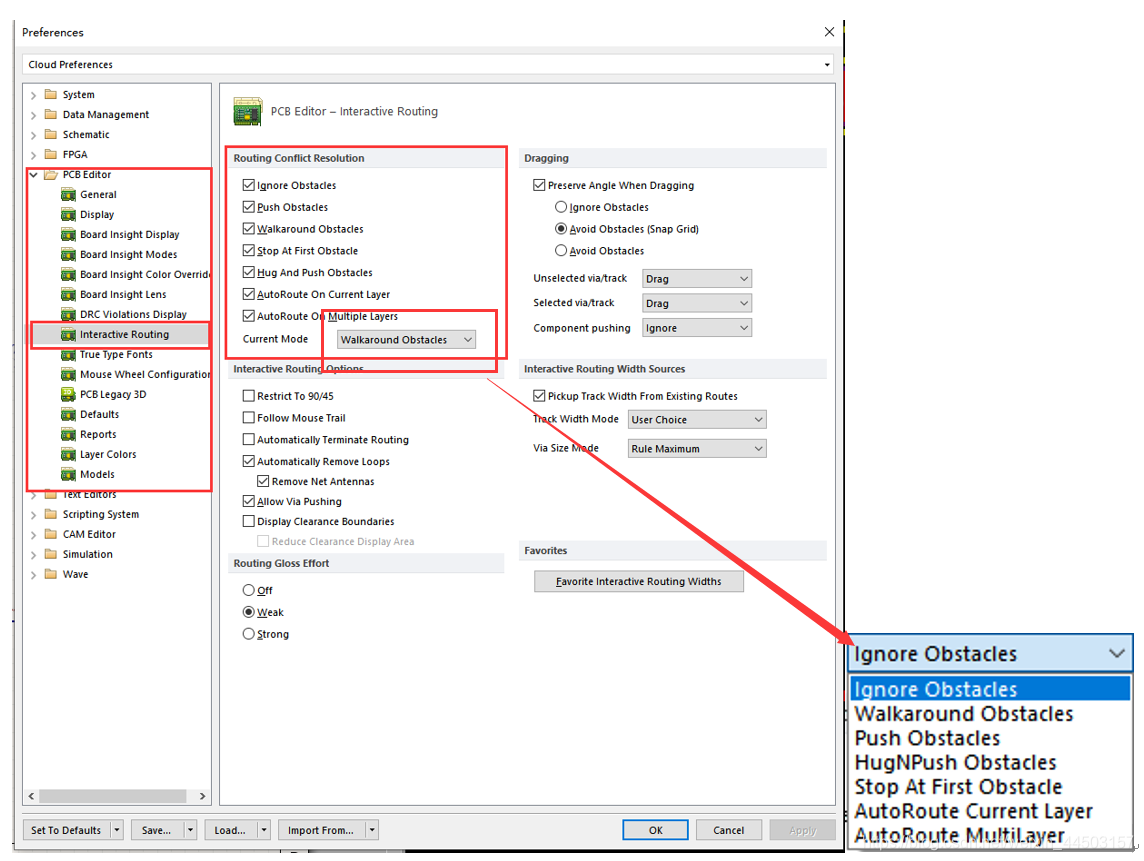Choose HugNPush Obstacles from mode list

pos(955,763)
